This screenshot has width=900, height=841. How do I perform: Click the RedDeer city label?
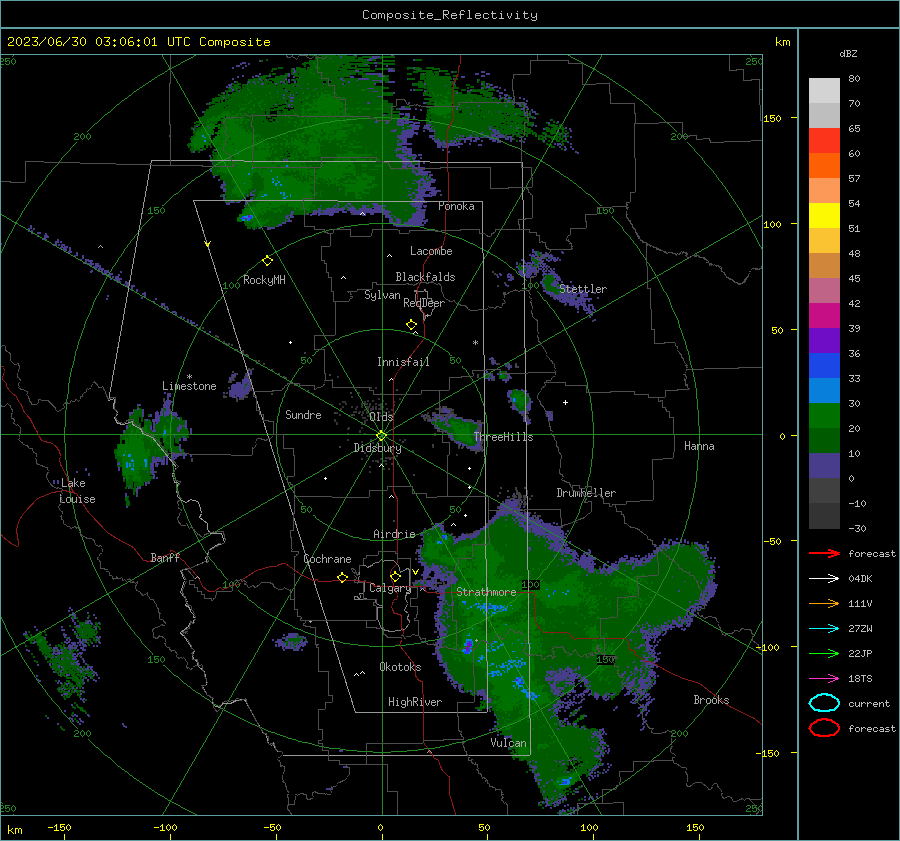424,303
